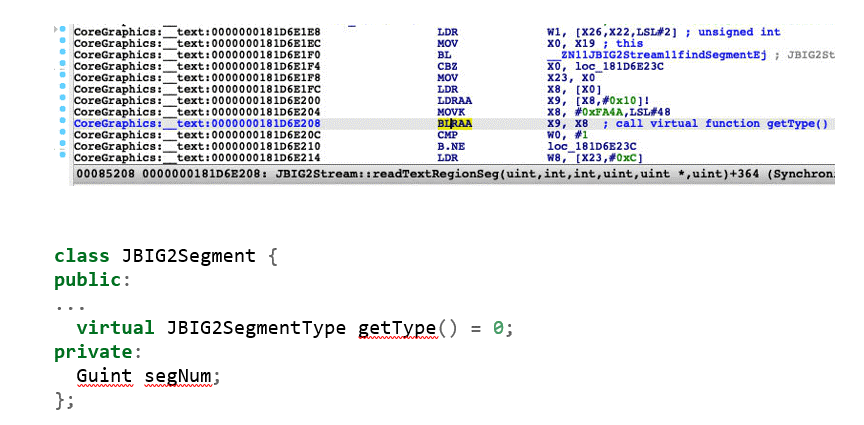Click the 'unsigned int' comment
The image size is (864, 425).
pyautogui.click(x=739, y=32)
